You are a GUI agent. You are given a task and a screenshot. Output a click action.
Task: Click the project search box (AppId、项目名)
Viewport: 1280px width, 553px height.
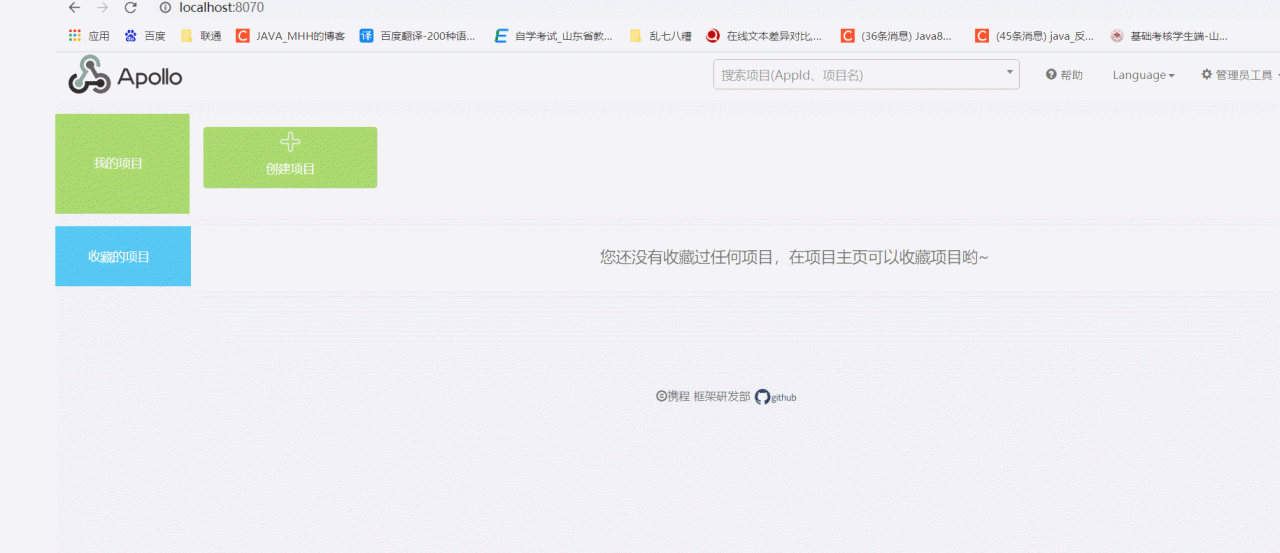[866, 75]
